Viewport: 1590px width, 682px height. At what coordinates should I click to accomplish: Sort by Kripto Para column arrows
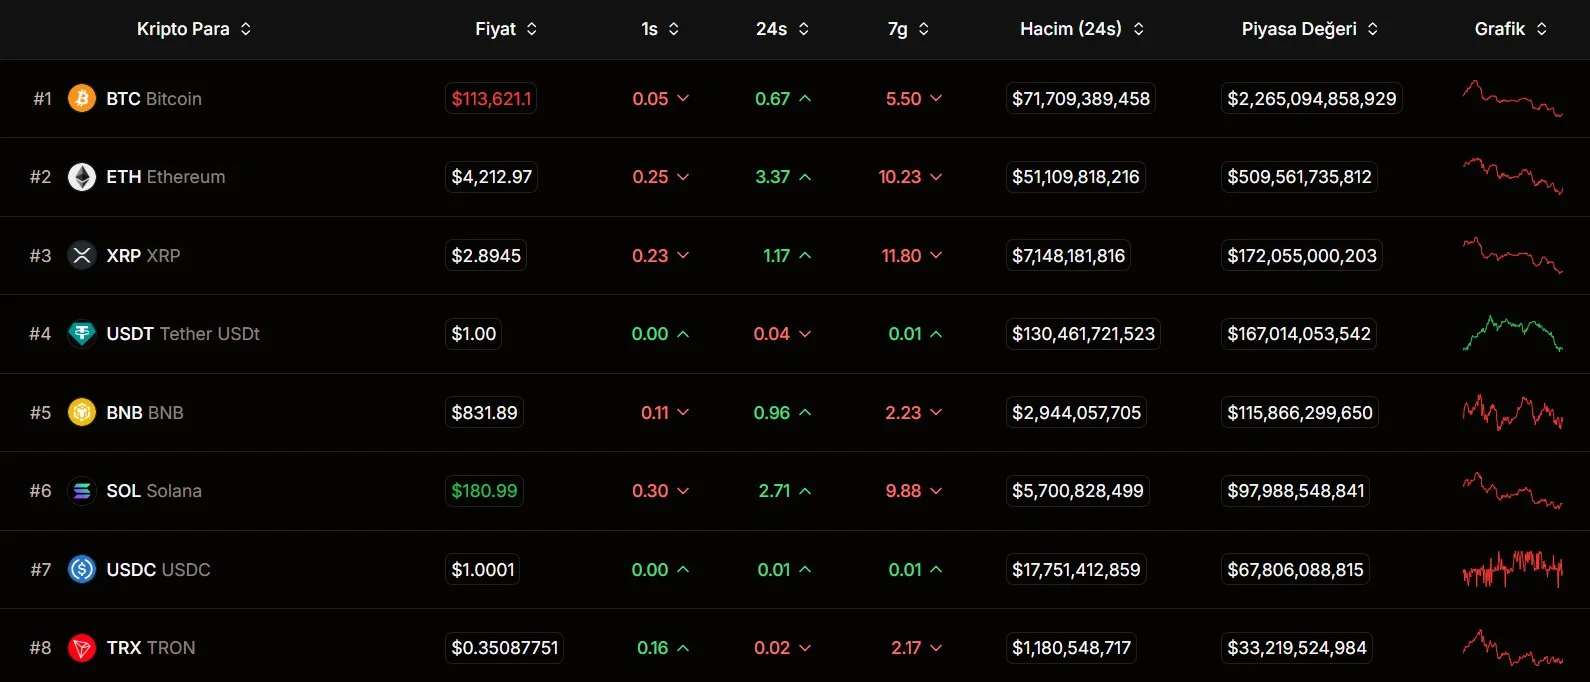(246, 29)
